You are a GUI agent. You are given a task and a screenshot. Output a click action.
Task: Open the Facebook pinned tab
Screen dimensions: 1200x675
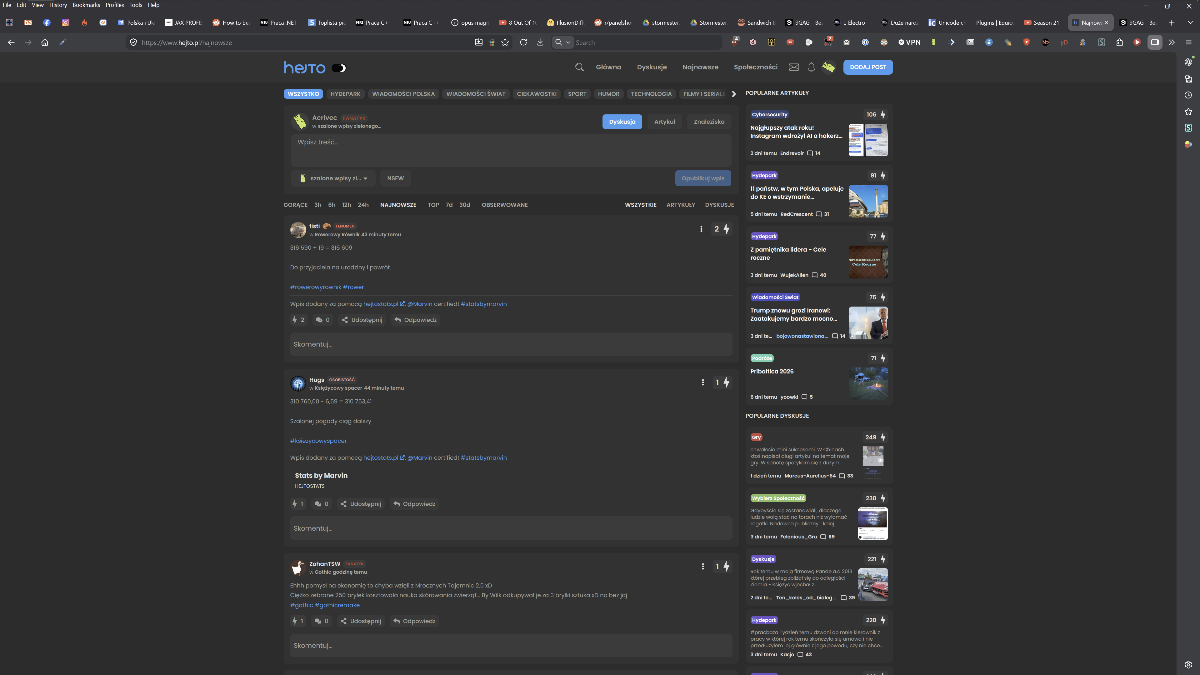point(46,22)
